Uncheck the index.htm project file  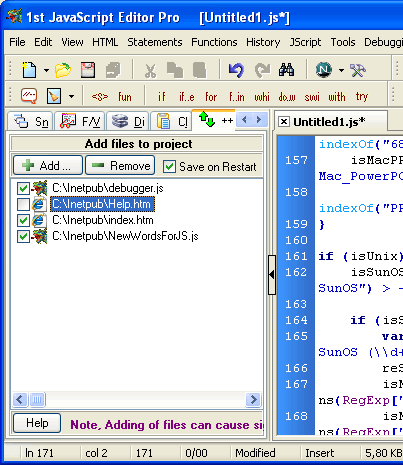23,220
